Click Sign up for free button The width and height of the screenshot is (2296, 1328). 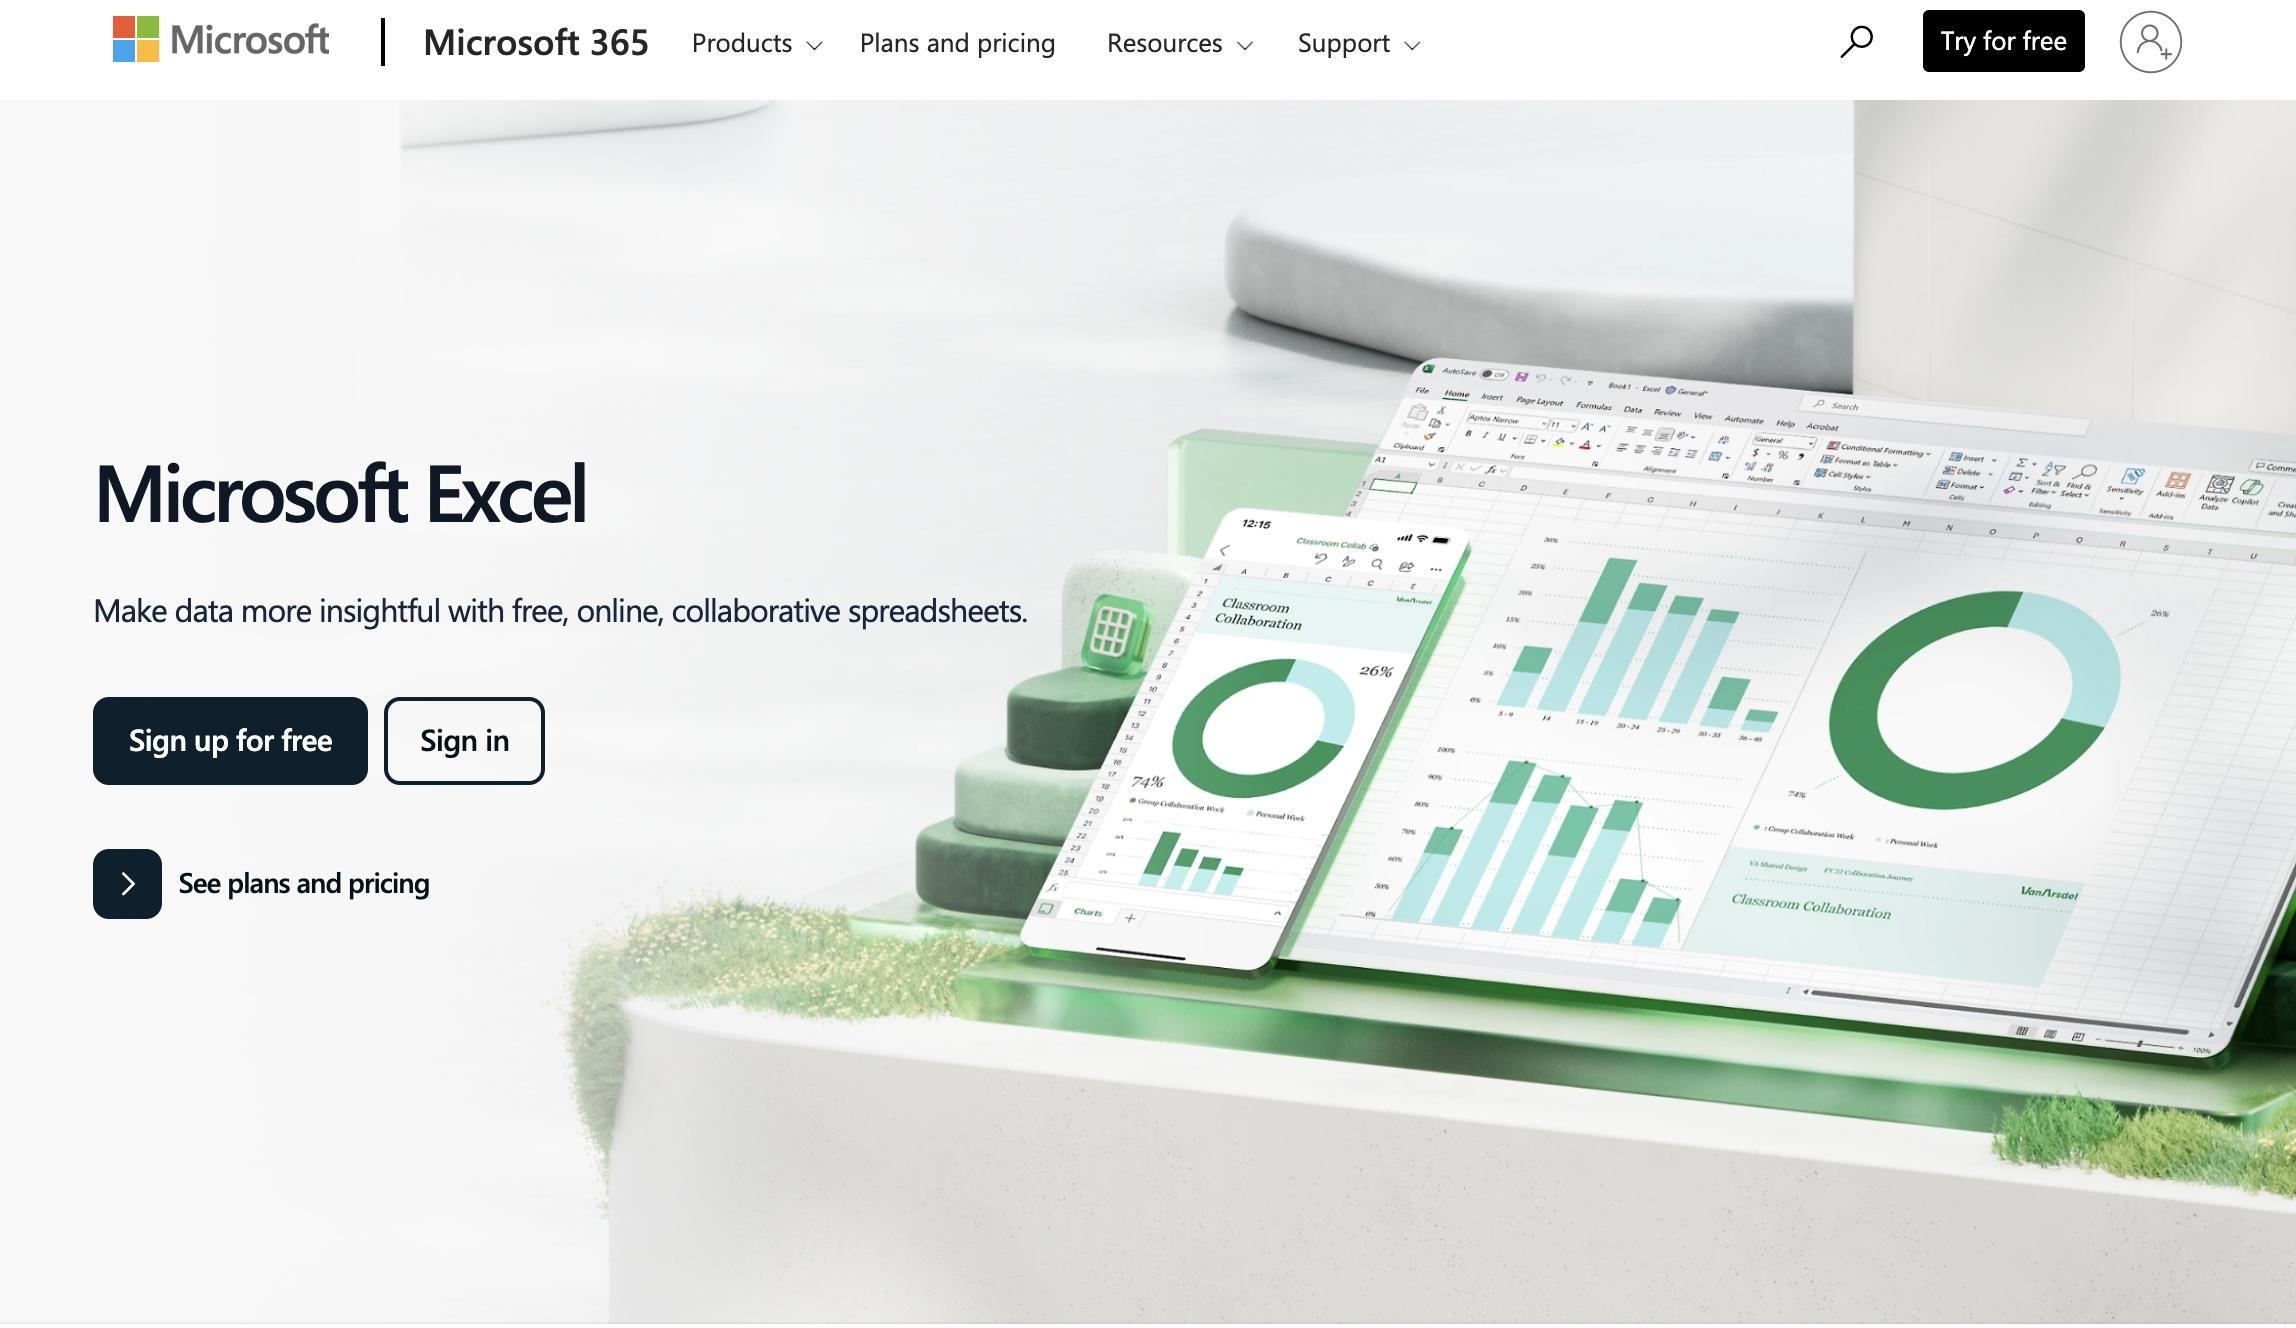231,740
